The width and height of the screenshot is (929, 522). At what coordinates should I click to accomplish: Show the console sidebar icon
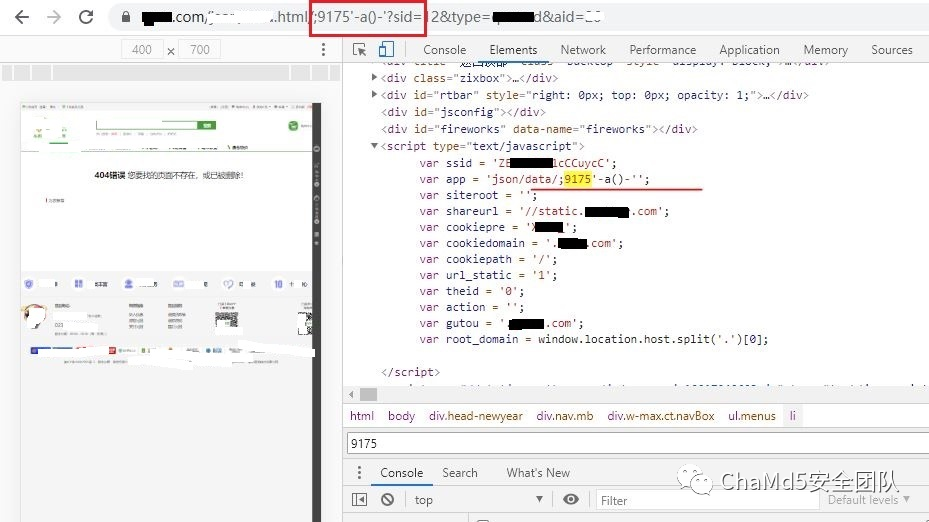pyautogui.click(x=359, y=499)
